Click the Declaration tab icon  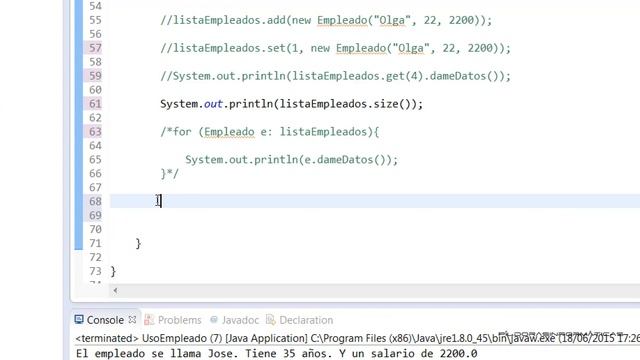[x=270, y=320]
